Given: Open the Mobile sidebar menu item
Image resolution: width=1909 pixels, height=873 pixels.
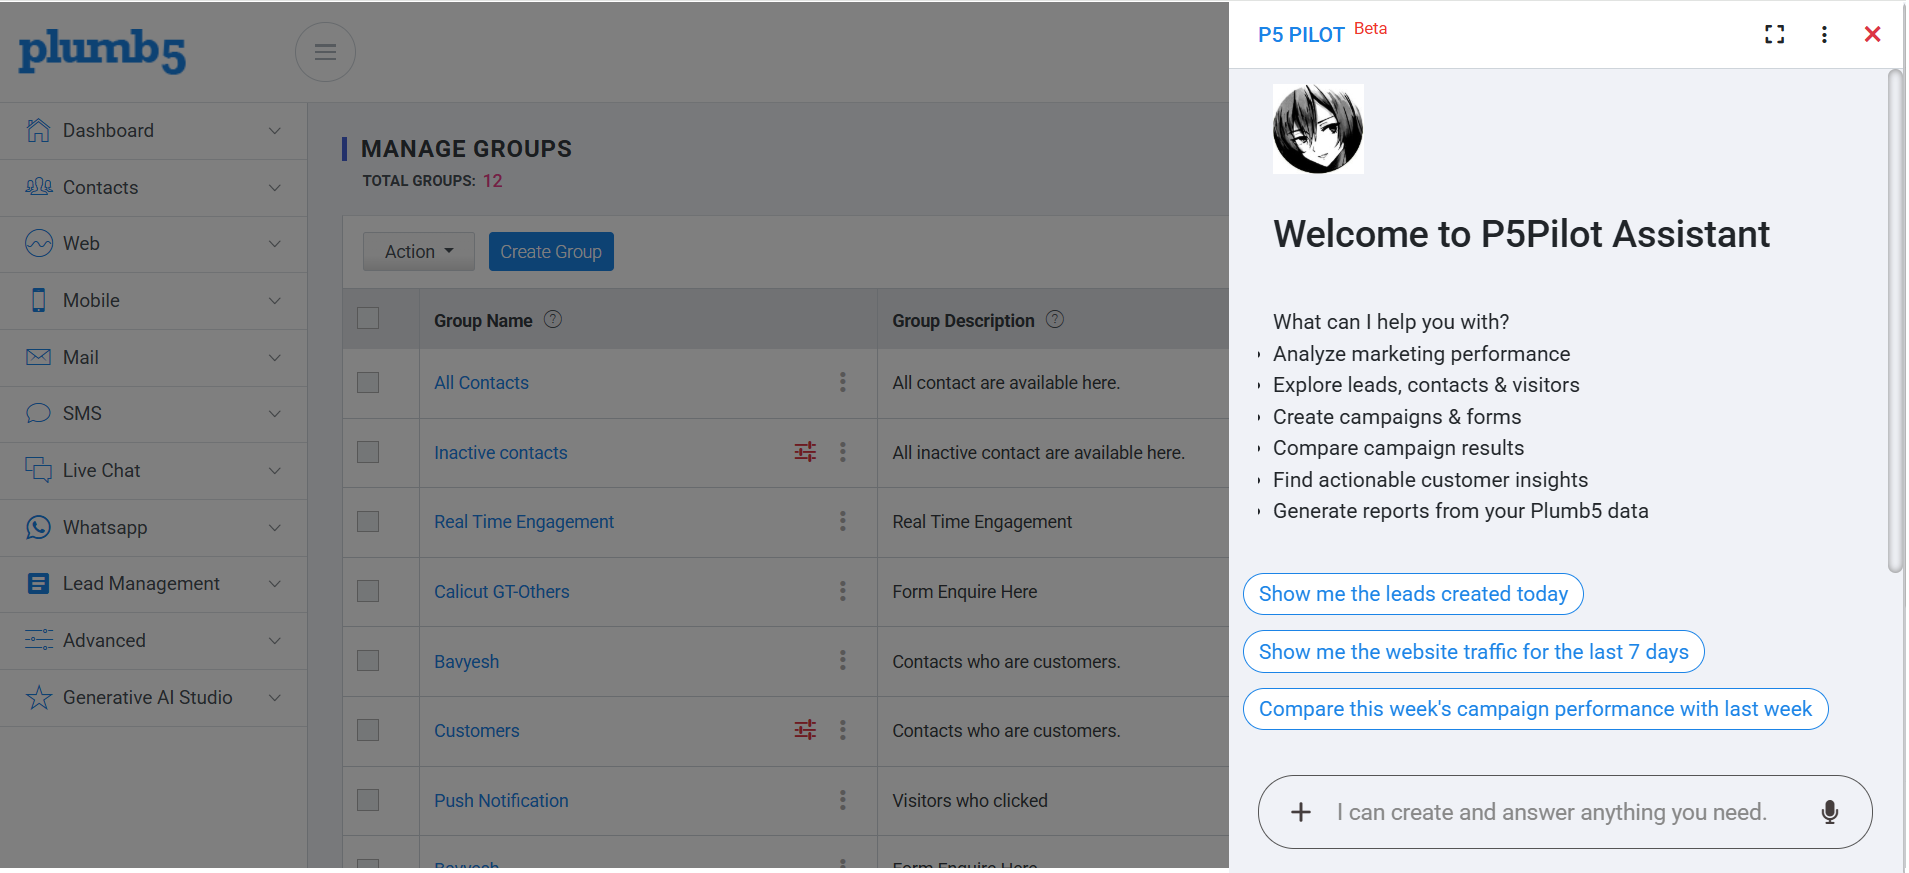Looking at the screenshot, I should (x=154, y=301).
